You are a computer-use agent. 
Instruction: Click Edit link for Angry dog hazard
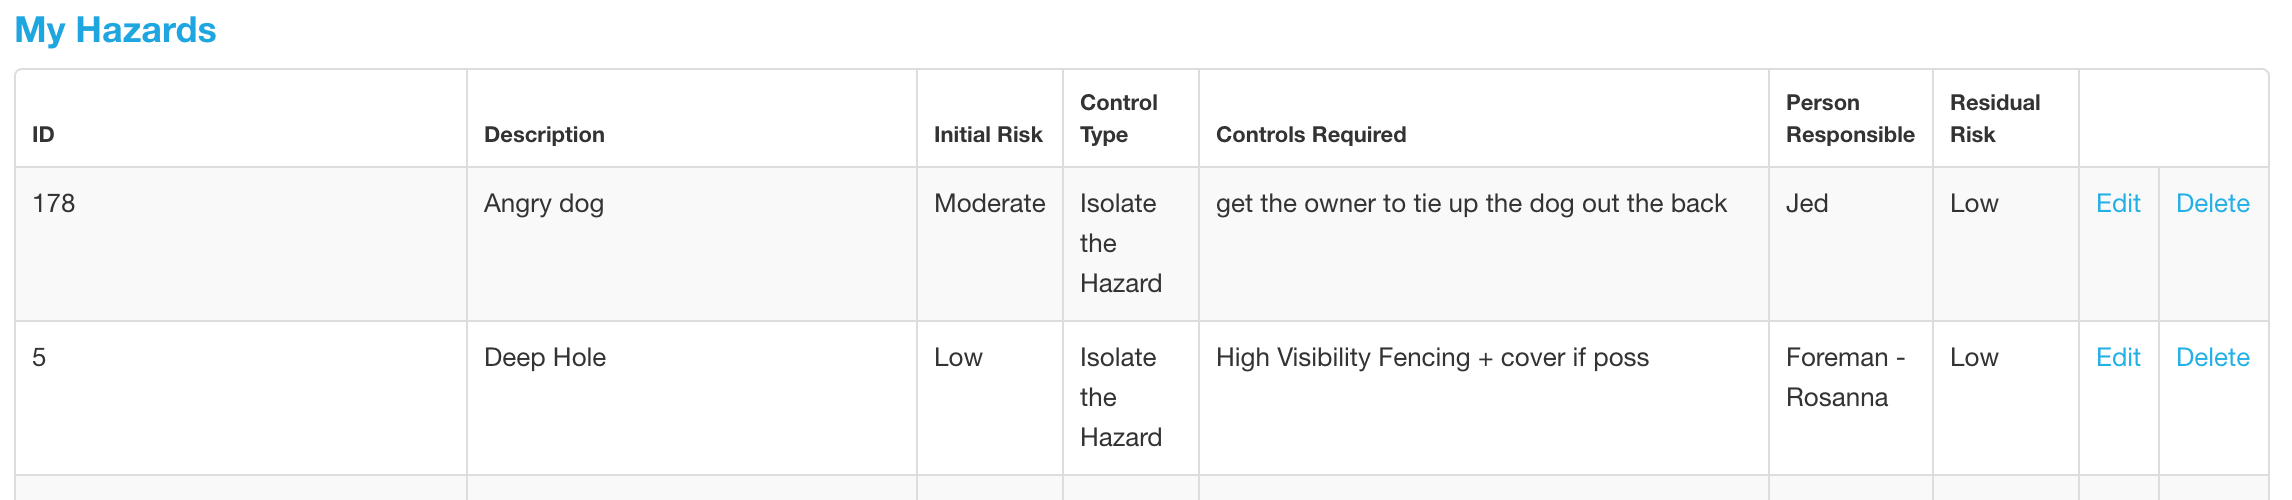(2118, 204)
